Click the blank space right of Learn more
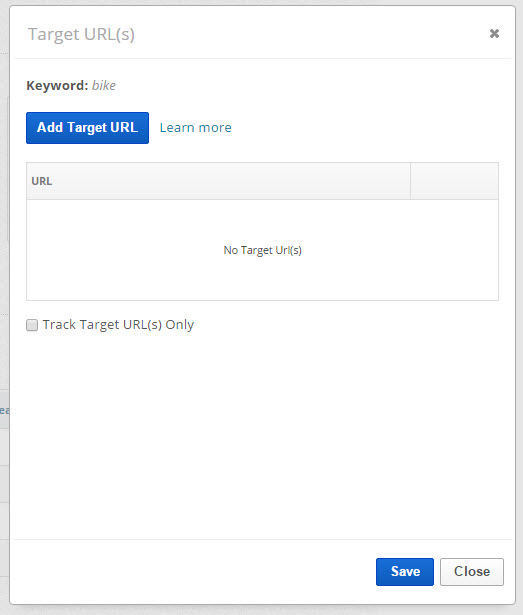The image size is (523, 615). [x=365, y=128]
